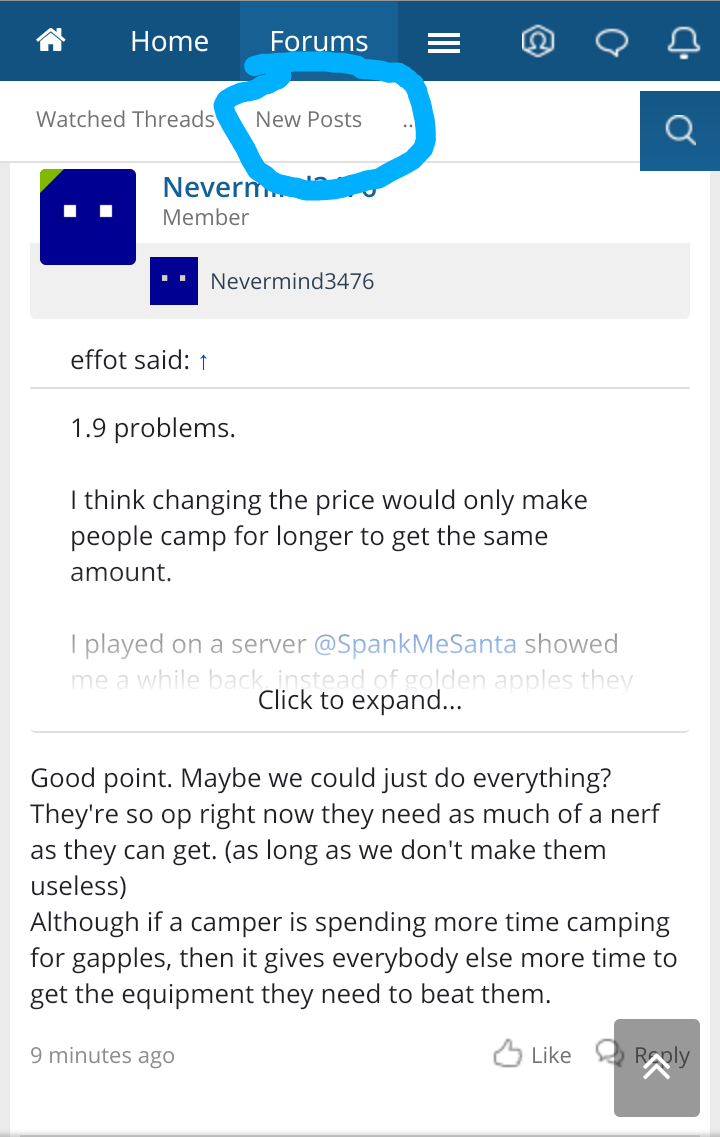
Task: Tap the house icon in the navbar
Action: click(x=51, y=41)
